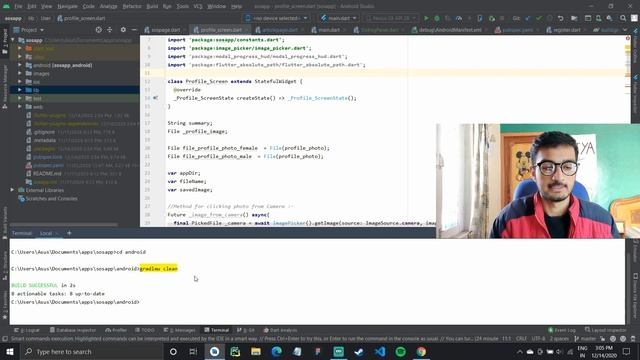640x360 pixels.
Task: Open Task View in the taskbar
Action: point(193,351)
